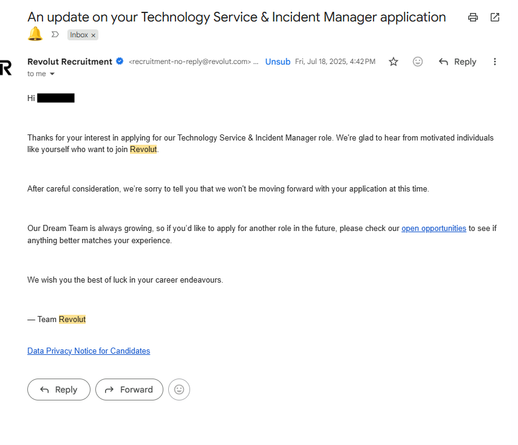This screenshot has width=518, height=445.
Task: Expand the "to me" recipient details arrow
Action: pos(52,74)
